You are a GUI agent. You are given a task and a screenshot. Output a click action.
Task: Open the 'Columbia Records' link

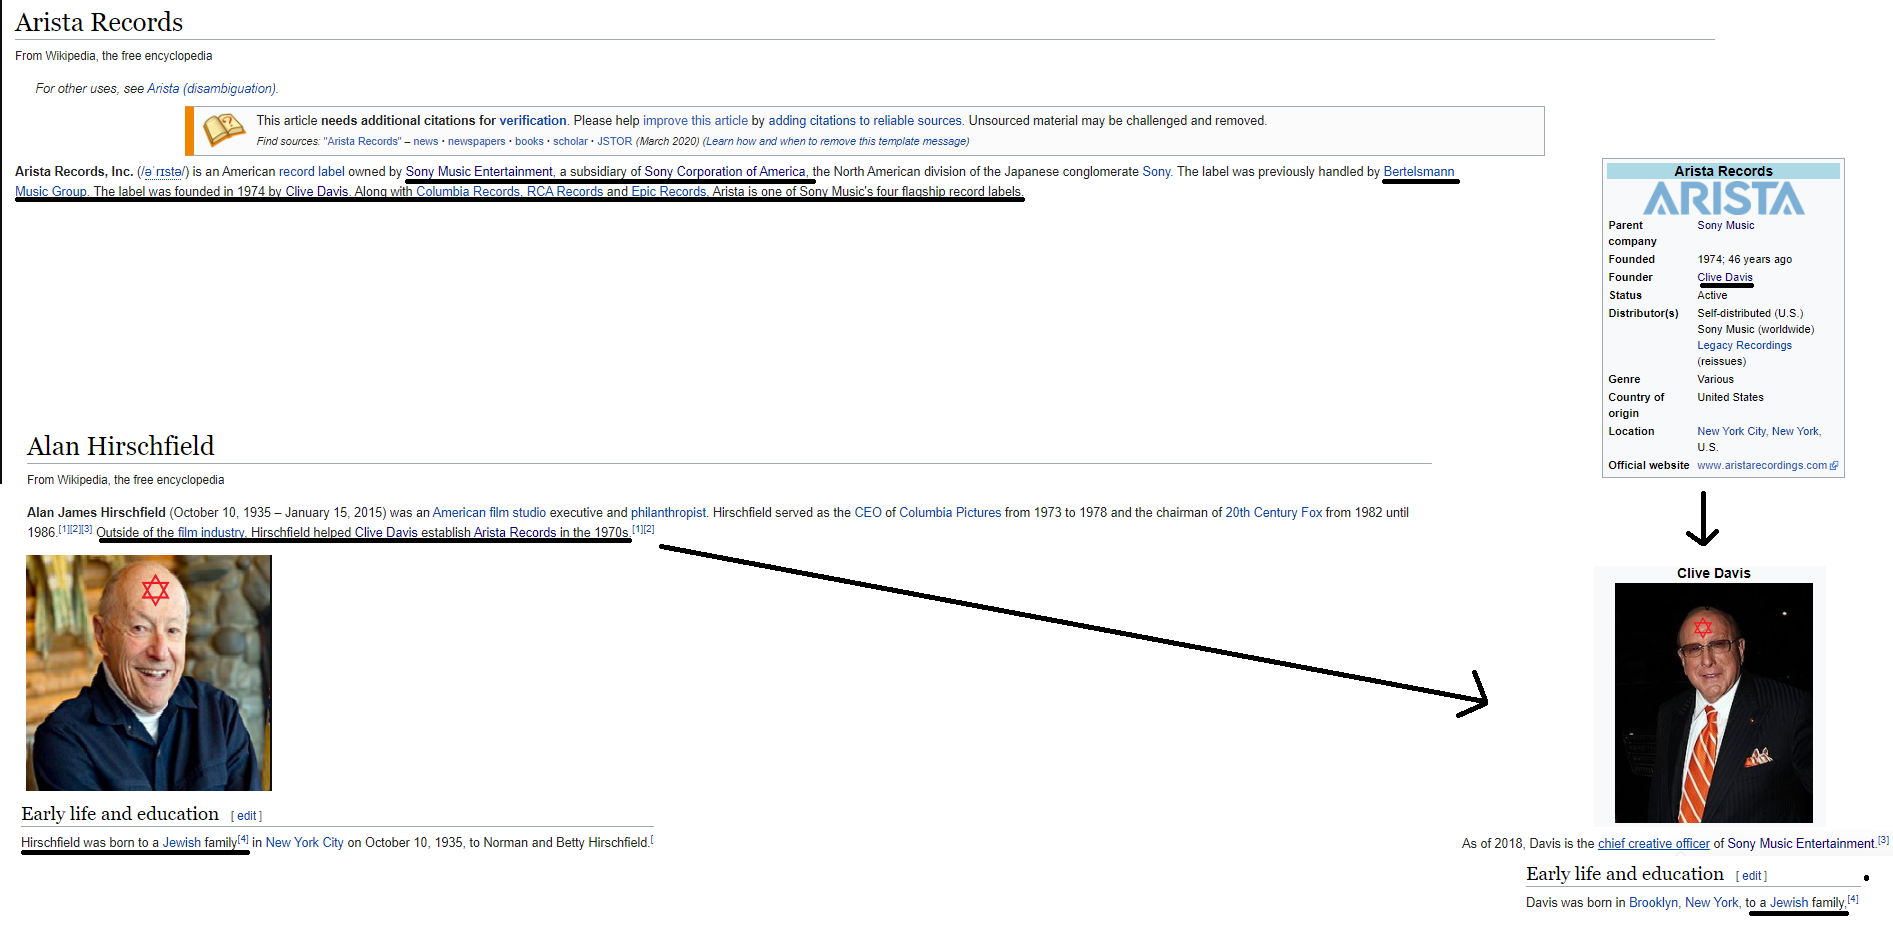click(468, 192)
